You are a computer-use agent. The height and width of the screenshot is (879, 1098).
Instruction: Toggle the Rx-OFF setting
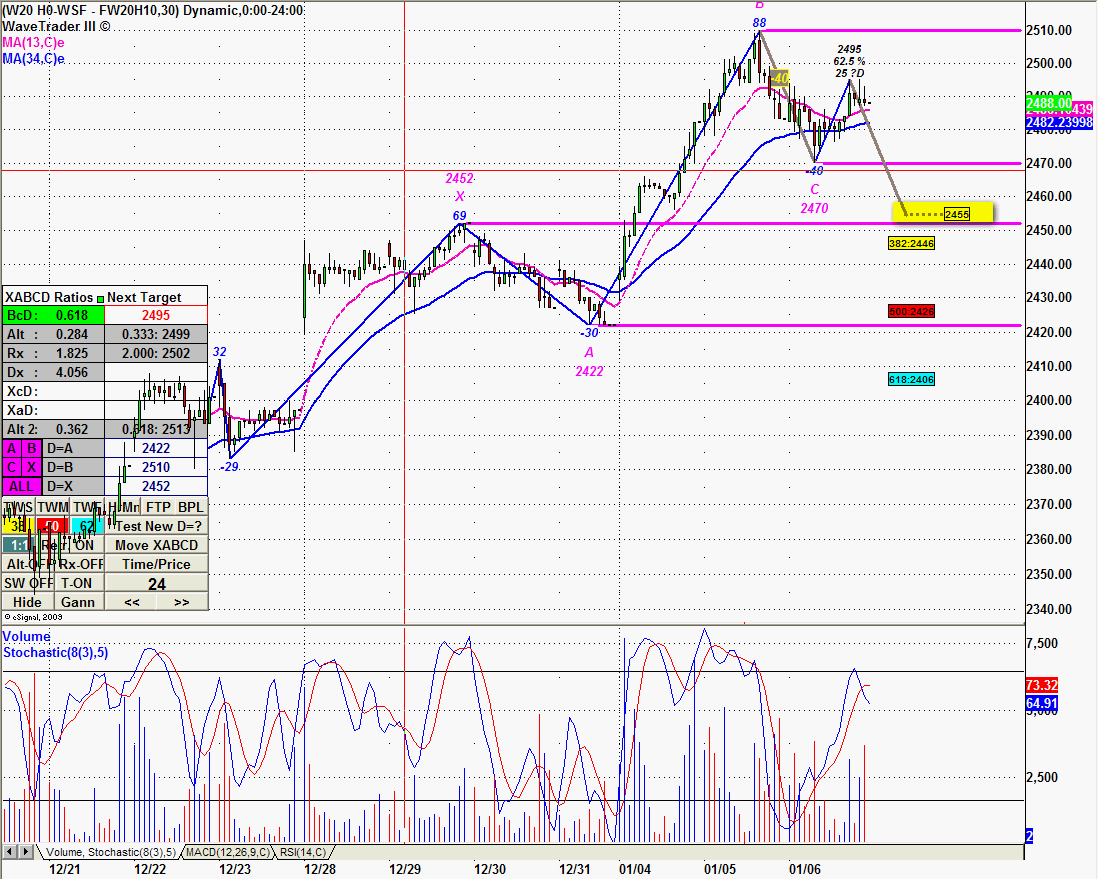click(x=80, y=564)
